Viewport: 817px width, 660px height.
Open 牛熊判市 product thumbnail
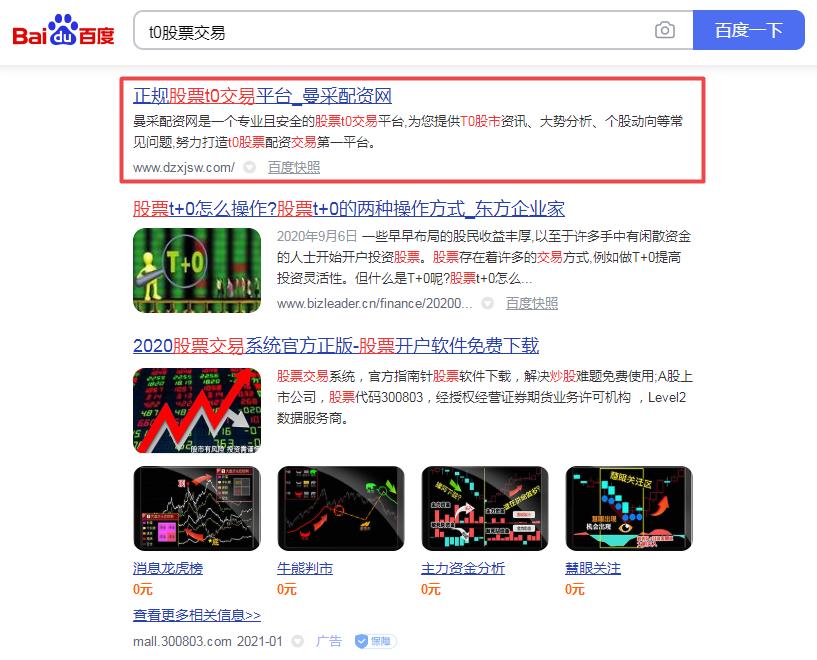point(341,508)
